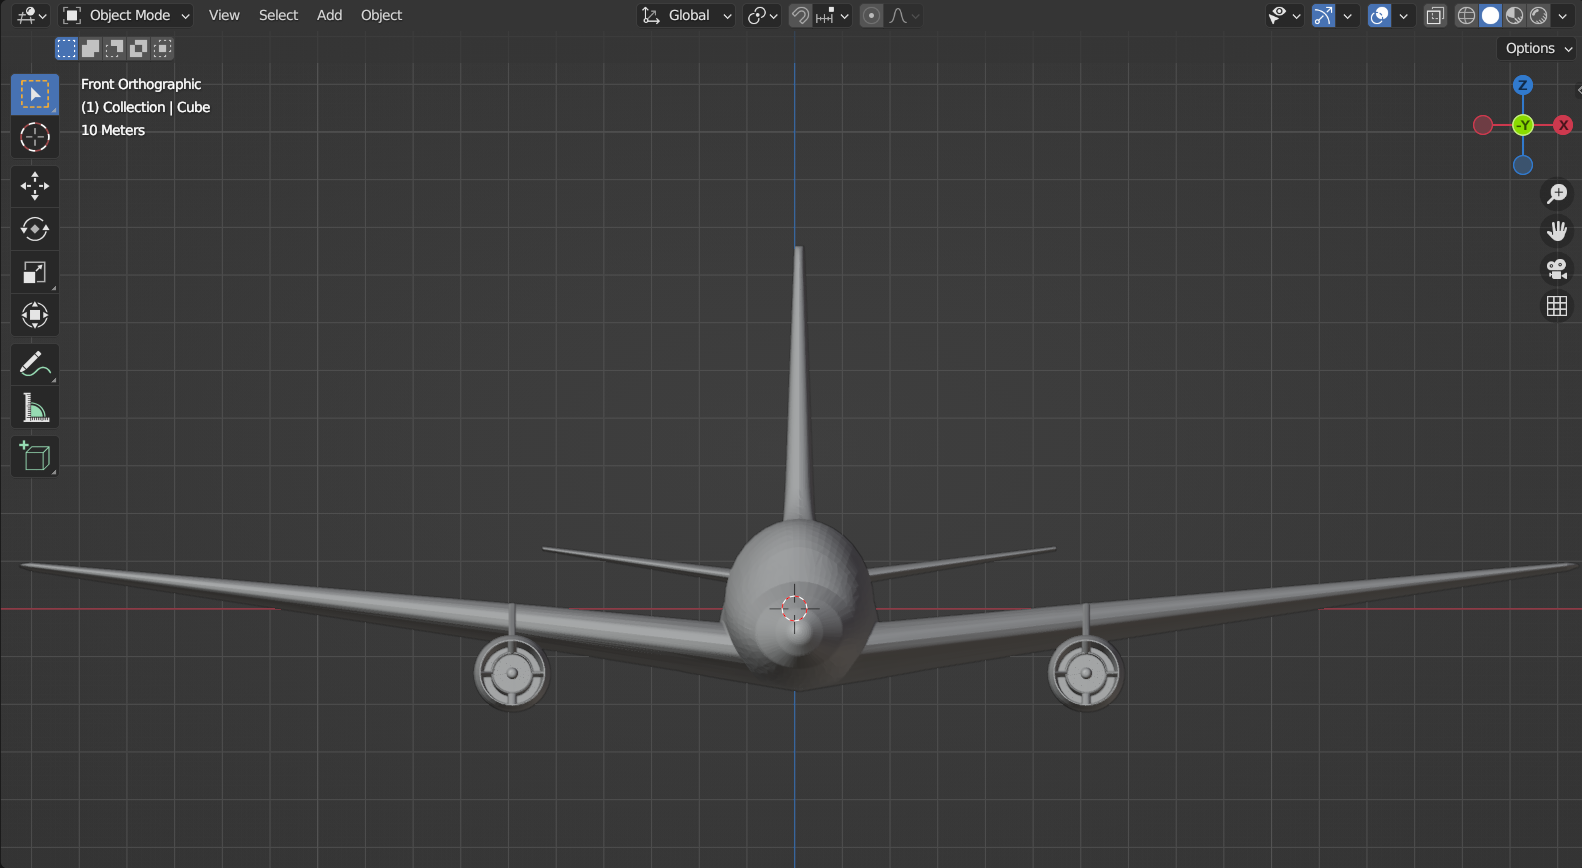The width and height of the screenshot is (1582, 868).
Task: Pick the Measure tool
Action: click(x=35, y=408)
